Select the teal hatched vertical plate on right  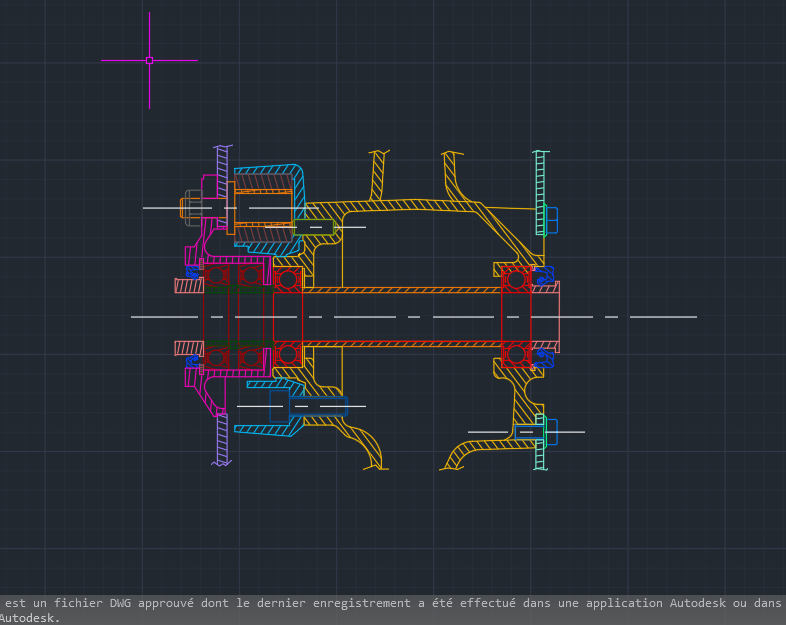click(x=540, y=180)
